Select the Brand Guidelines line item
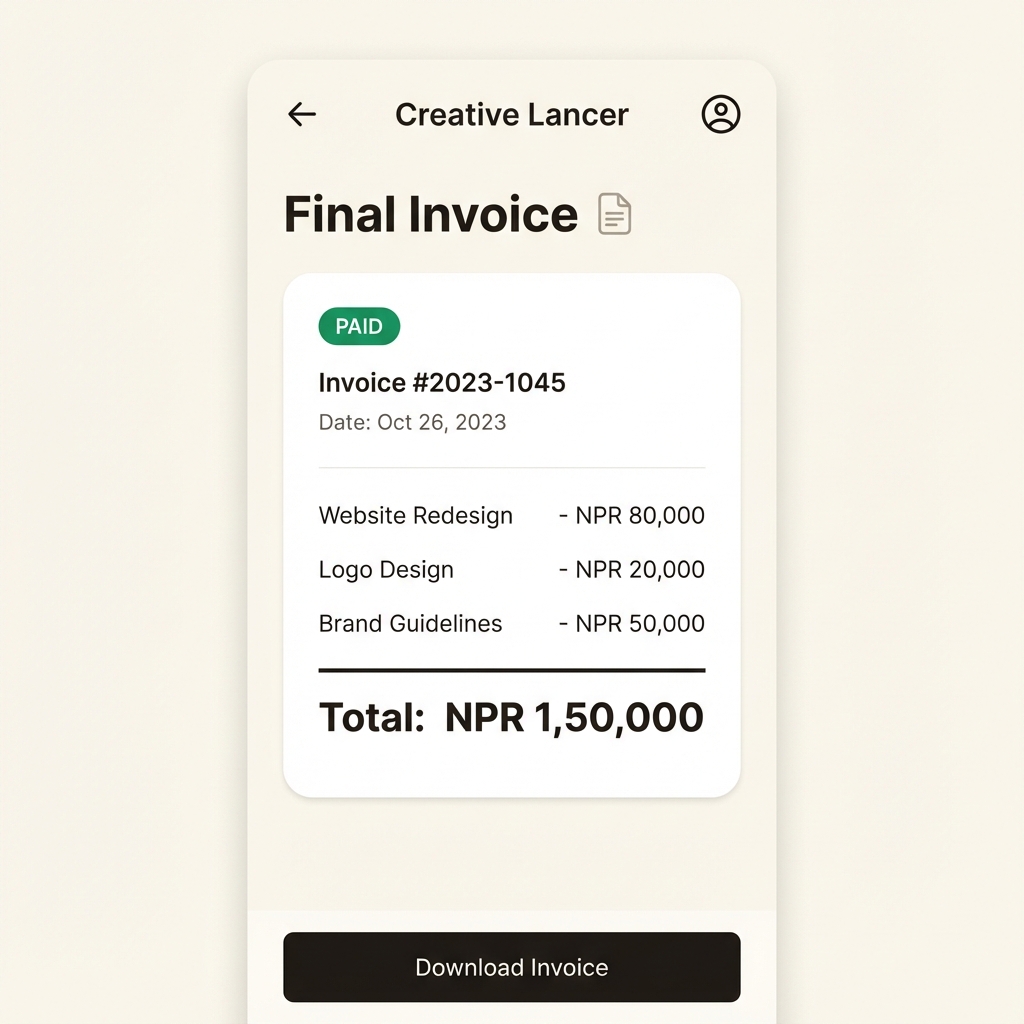Image resolution: width=1024 pixels, height=1024 pixels. click(410, 623)
